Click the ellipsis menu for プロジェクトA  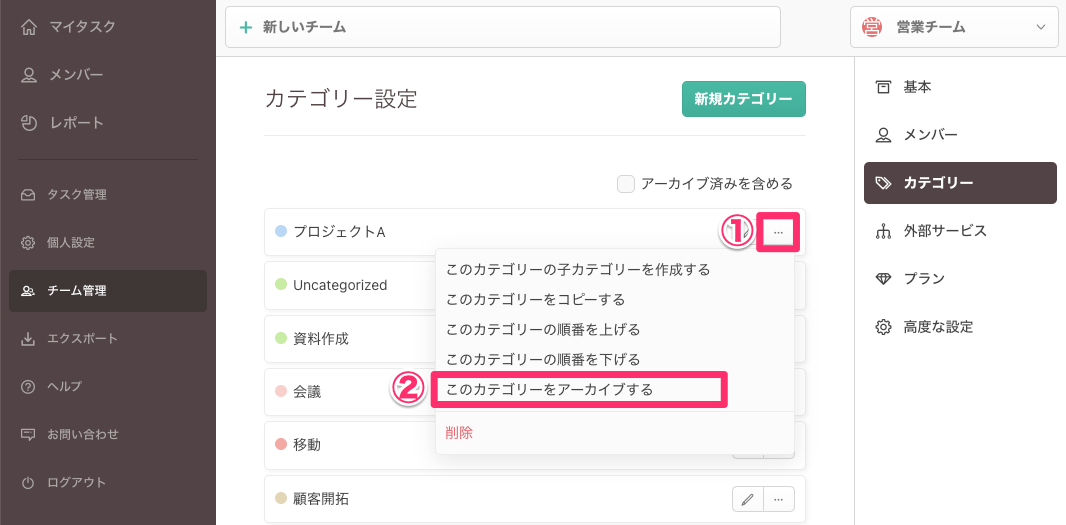(x=778, y=232)
